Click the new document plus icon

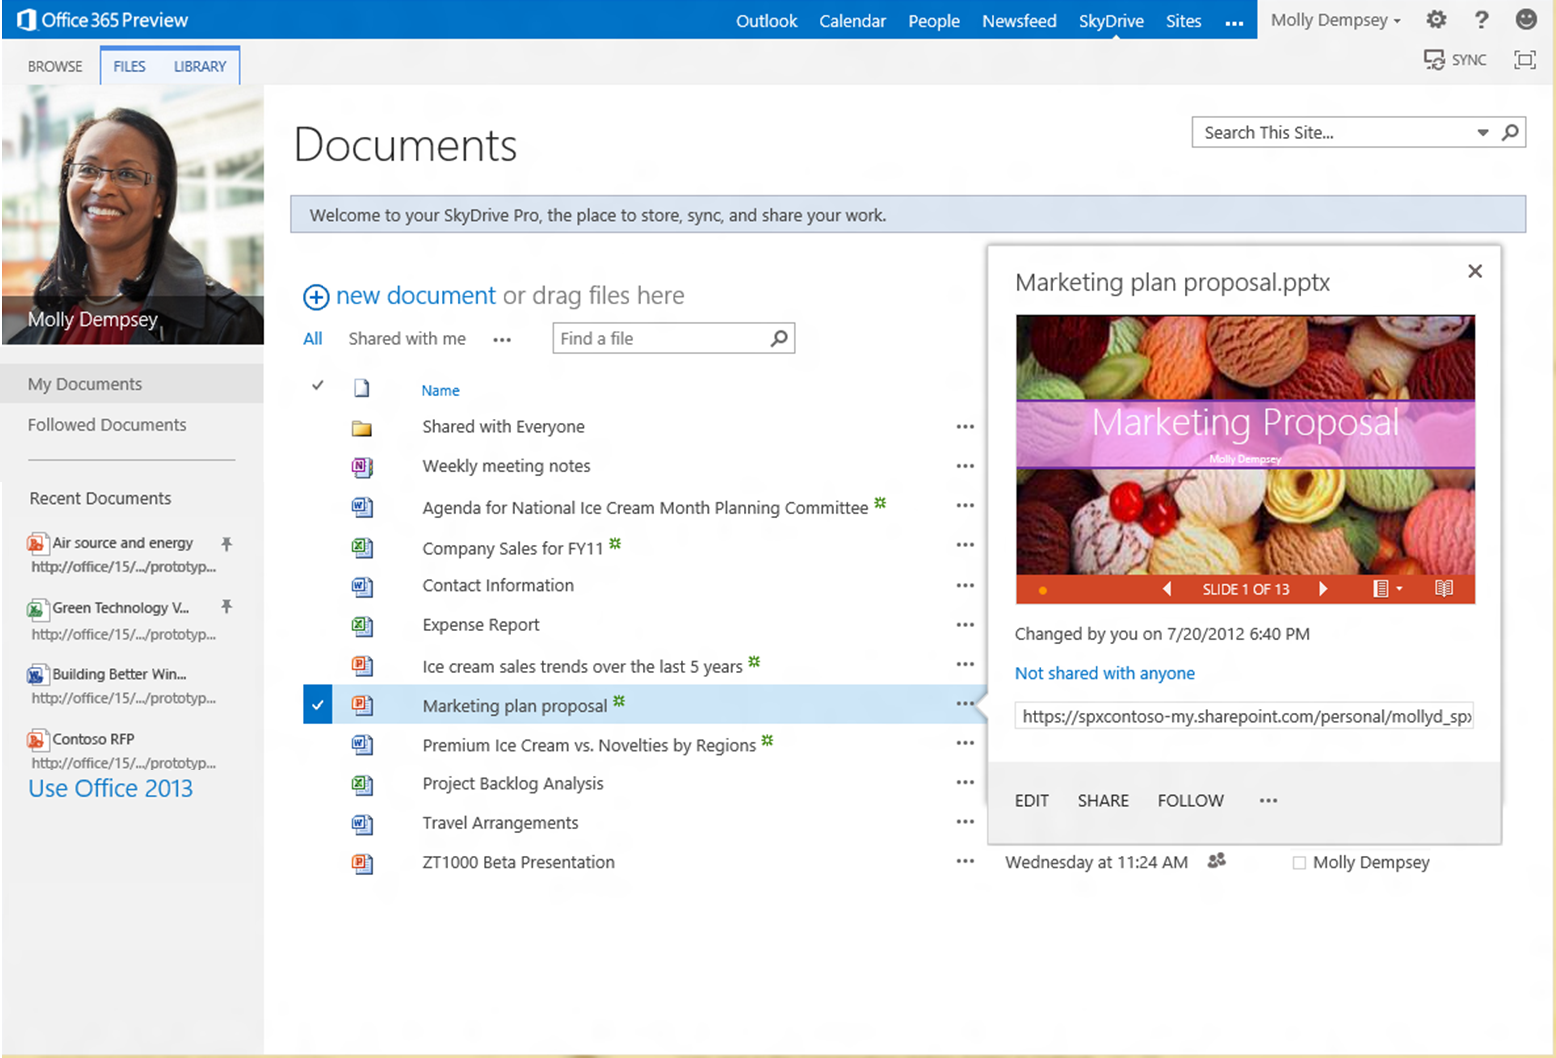(316, 297)
